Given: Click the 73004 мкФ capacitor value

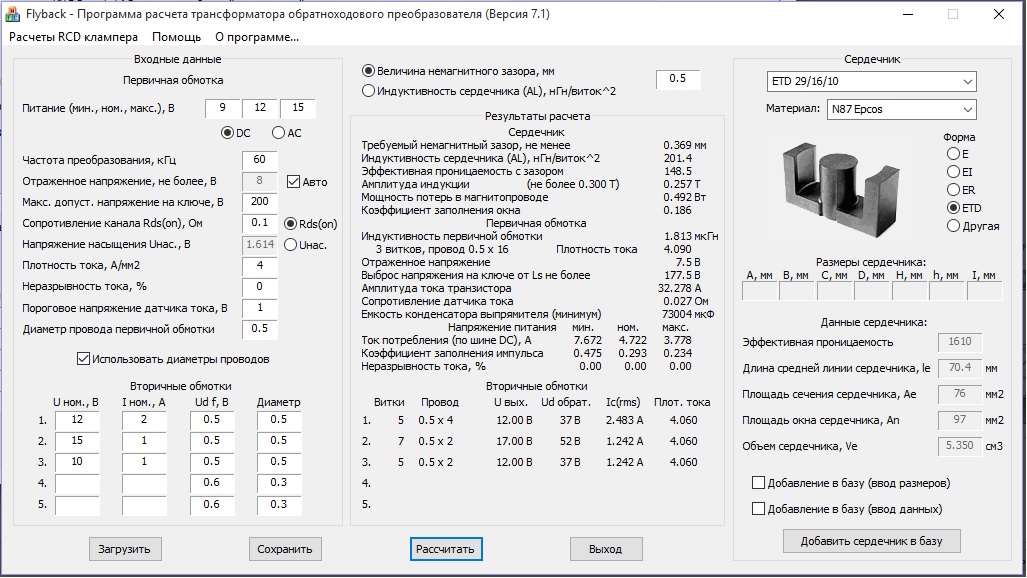Looking at the screenshot, I should tap(688, 315).
